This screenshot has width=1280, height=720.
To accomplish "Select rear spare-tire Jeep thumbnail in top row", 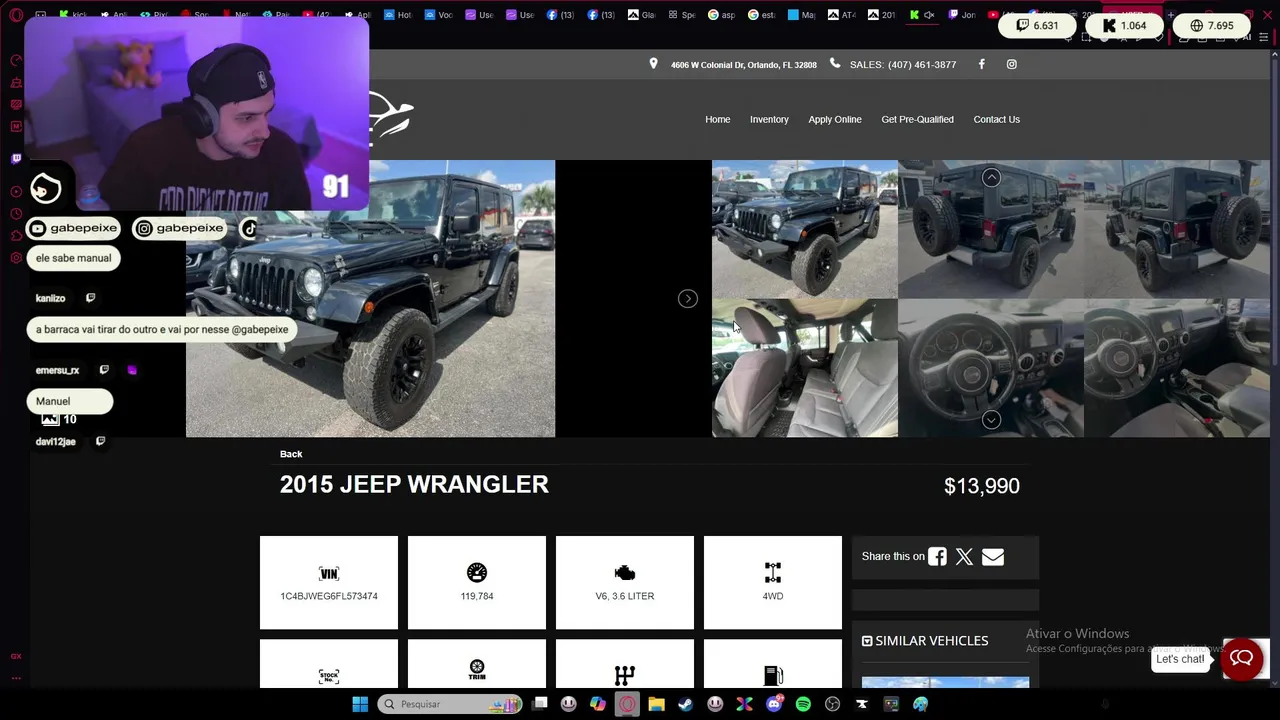I will click(x=991, y=229).
